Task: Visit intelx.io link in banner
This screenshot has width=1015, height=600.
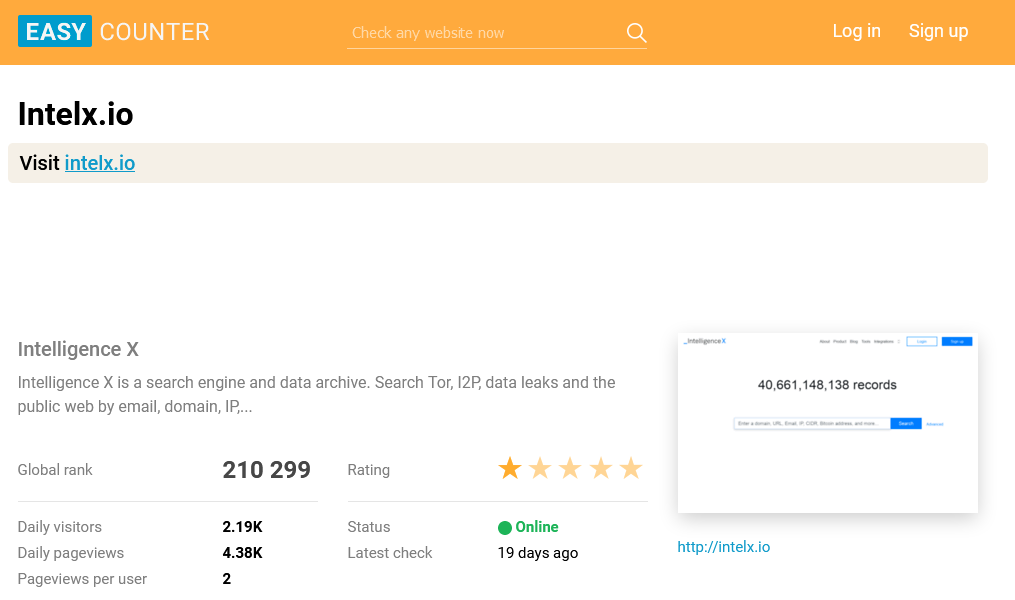Action: click(x=100, y=163)
